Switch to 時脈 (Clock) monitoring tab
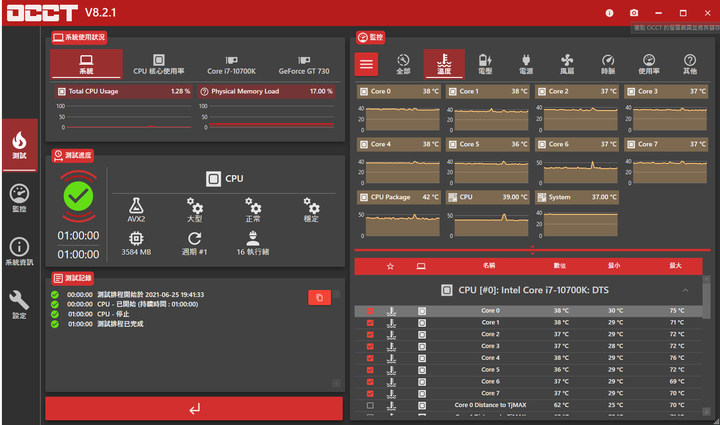This screenshot has height=425, width=720. (608, 64)
